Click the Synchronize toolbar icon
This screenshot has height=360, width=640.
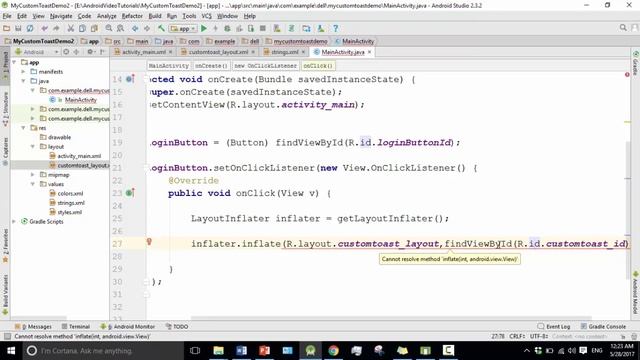point(30,29)
